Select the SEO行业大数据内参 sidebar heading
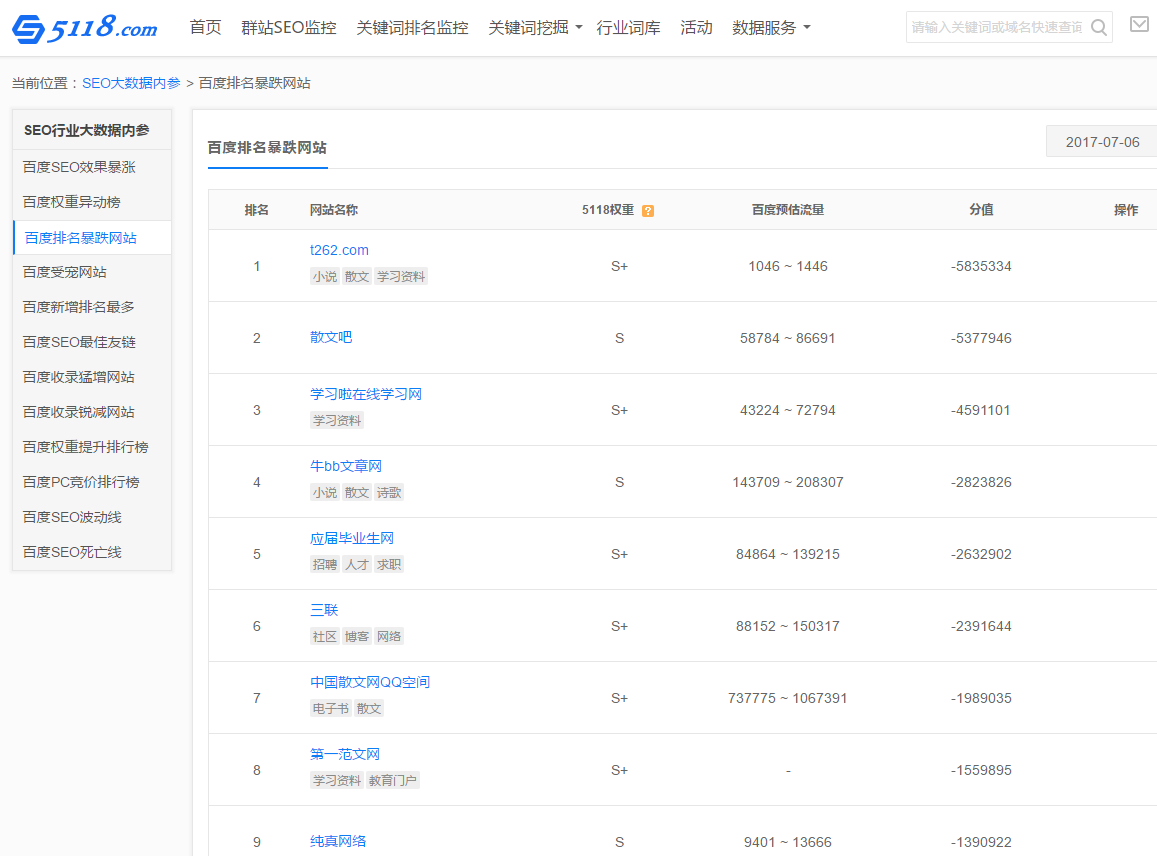Image resolution: width=1157 pixels, height=856 pixels. click(x=86, y=131)
